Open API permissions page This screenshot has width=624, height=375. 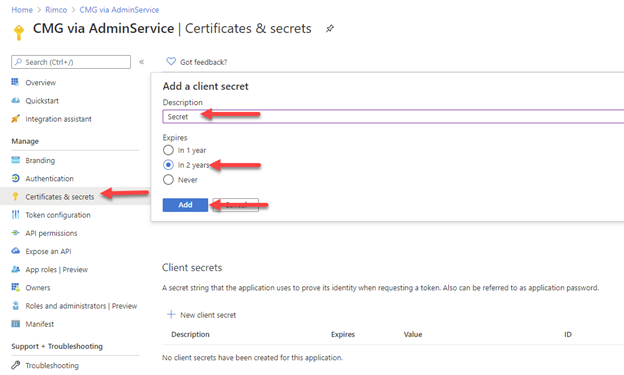[51, 233]
